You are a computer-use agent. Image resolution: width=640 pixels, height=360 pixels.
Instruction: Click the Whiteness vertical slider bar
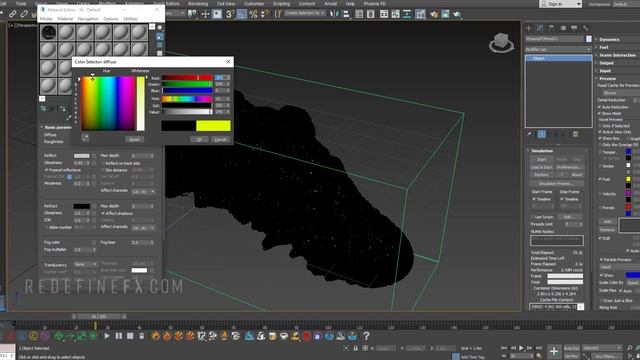click(x=140, y=103)
